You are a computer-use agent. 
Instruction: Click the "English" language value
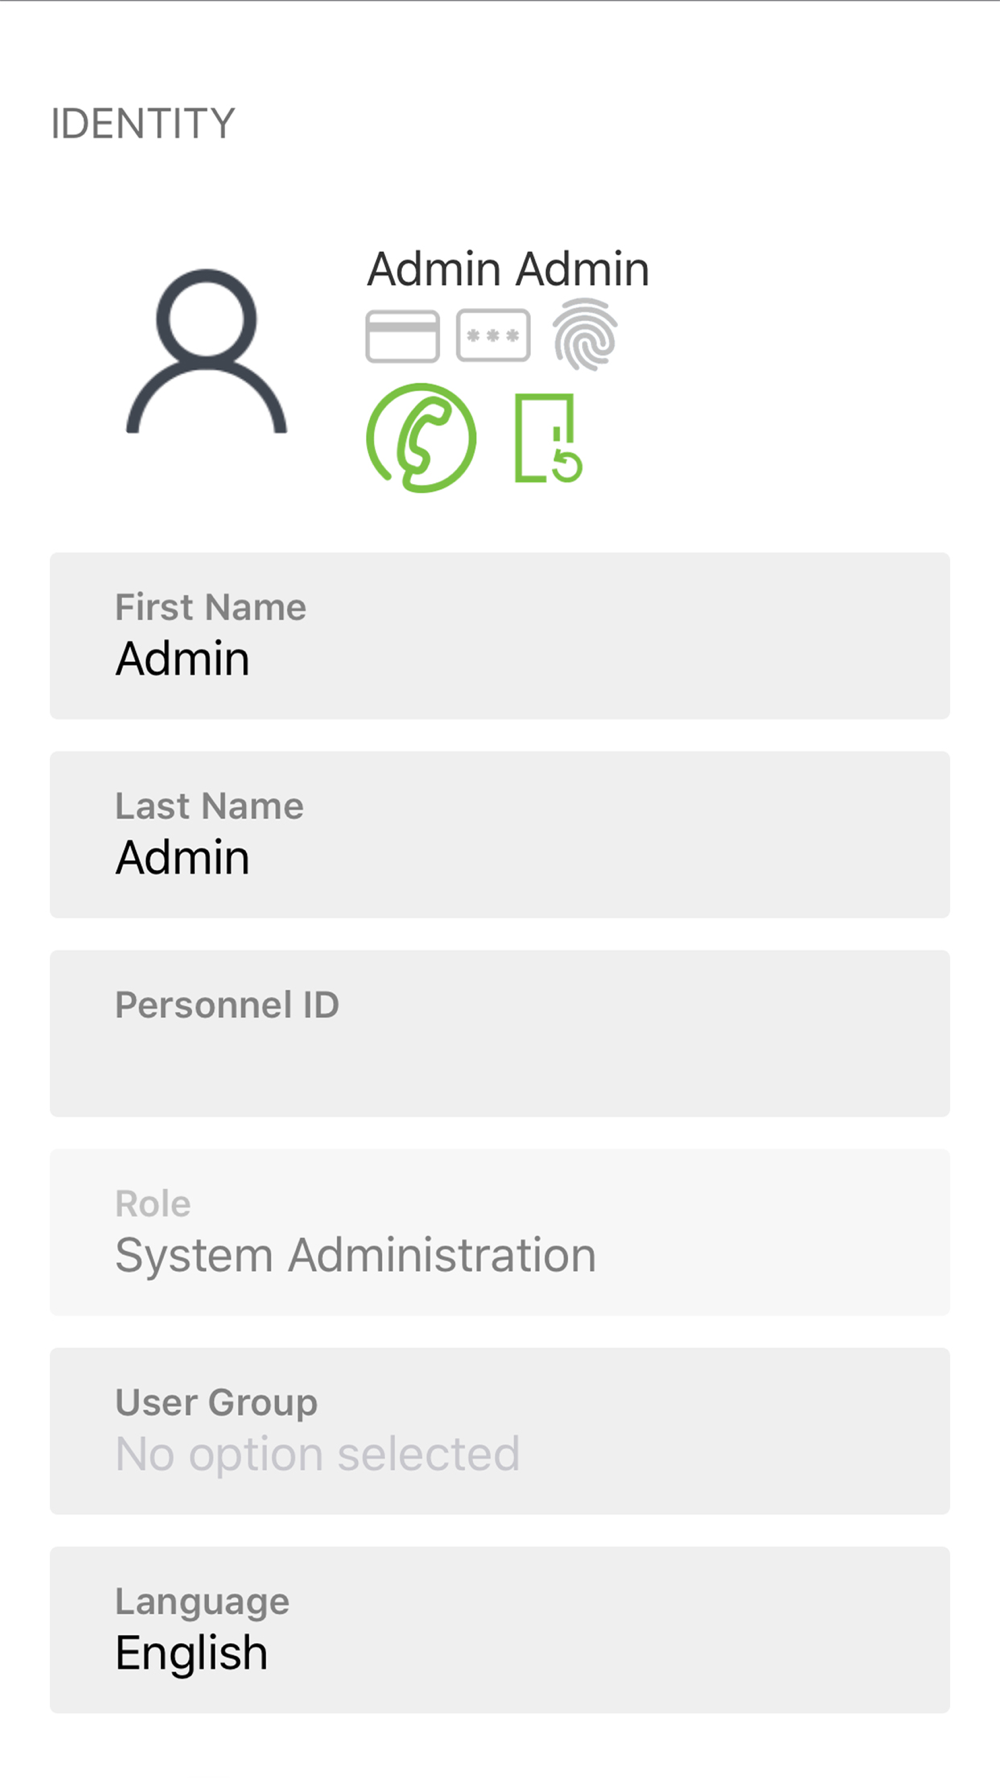point(191,1654)
